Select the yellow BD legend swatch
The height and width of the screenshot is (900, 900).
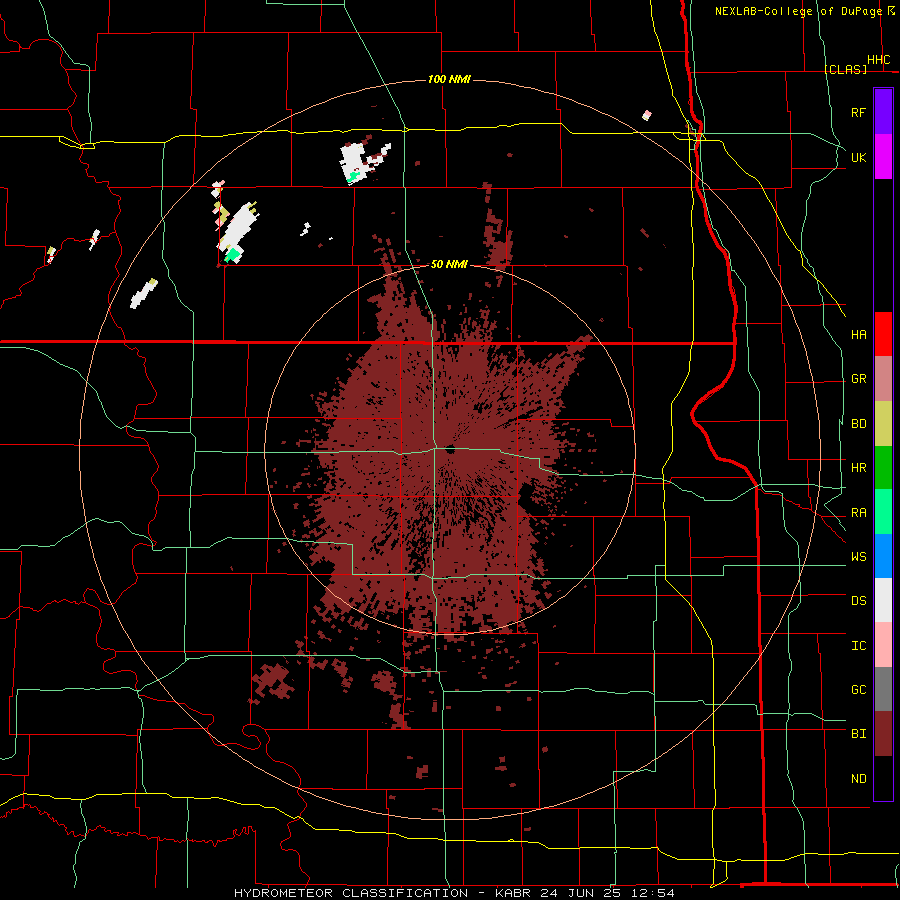pos(883,424)
